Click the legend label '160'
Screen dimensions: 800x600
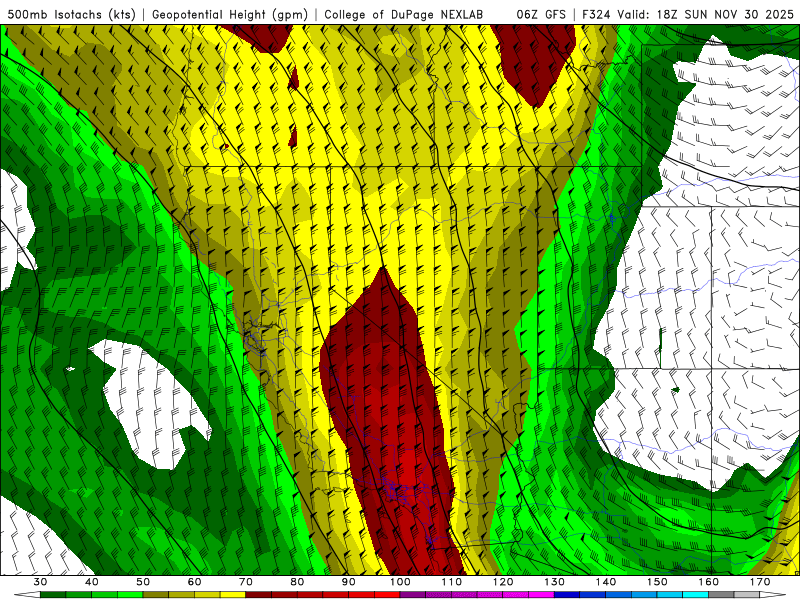pos(709,582)
